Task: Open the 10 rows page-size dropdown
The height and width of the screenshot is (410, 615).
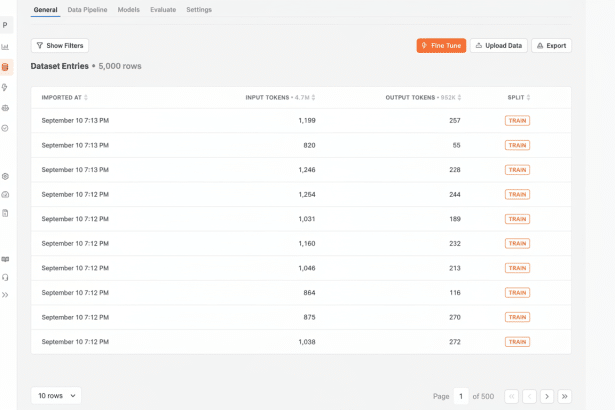Action: coord(56,395)
